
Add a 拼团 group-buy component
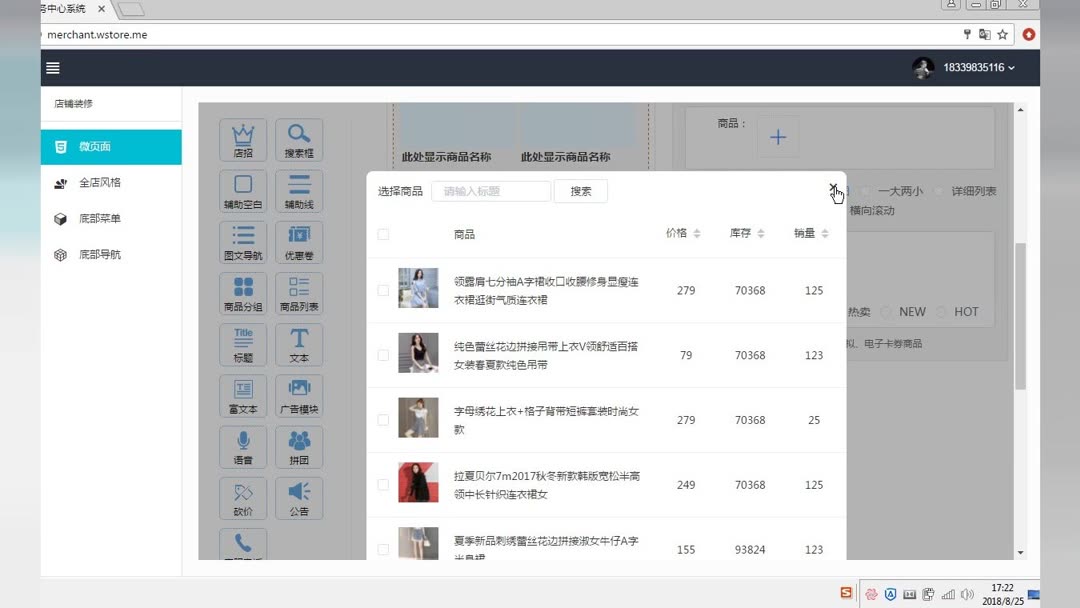(298, 447)
